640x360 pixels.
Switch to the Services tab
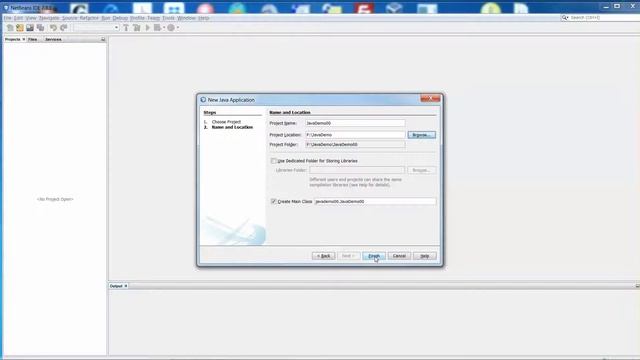point(53,39)
